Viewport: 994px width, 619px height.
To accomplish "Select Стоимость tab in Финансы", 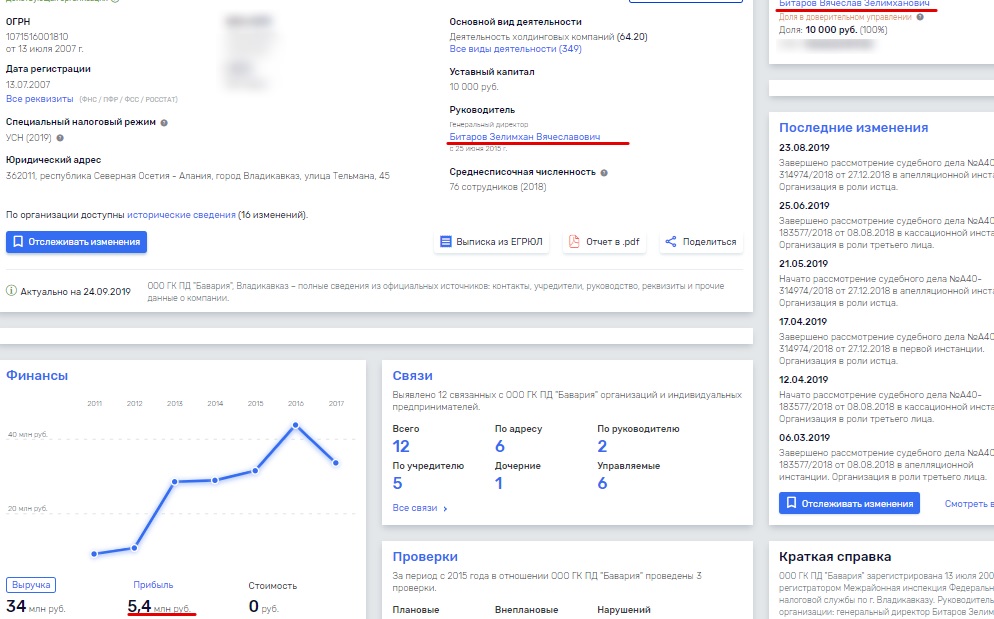I will point(273,585).
